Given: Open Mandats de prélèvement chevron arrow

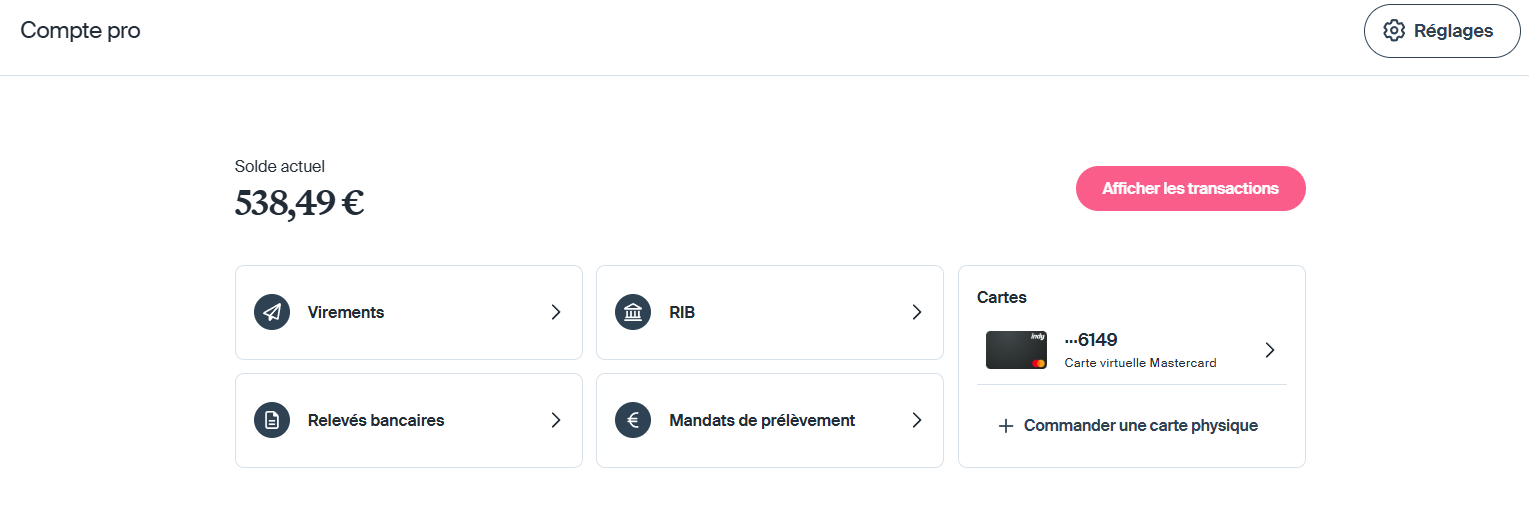Looking at the screenshot, I should tap(917, 420).
